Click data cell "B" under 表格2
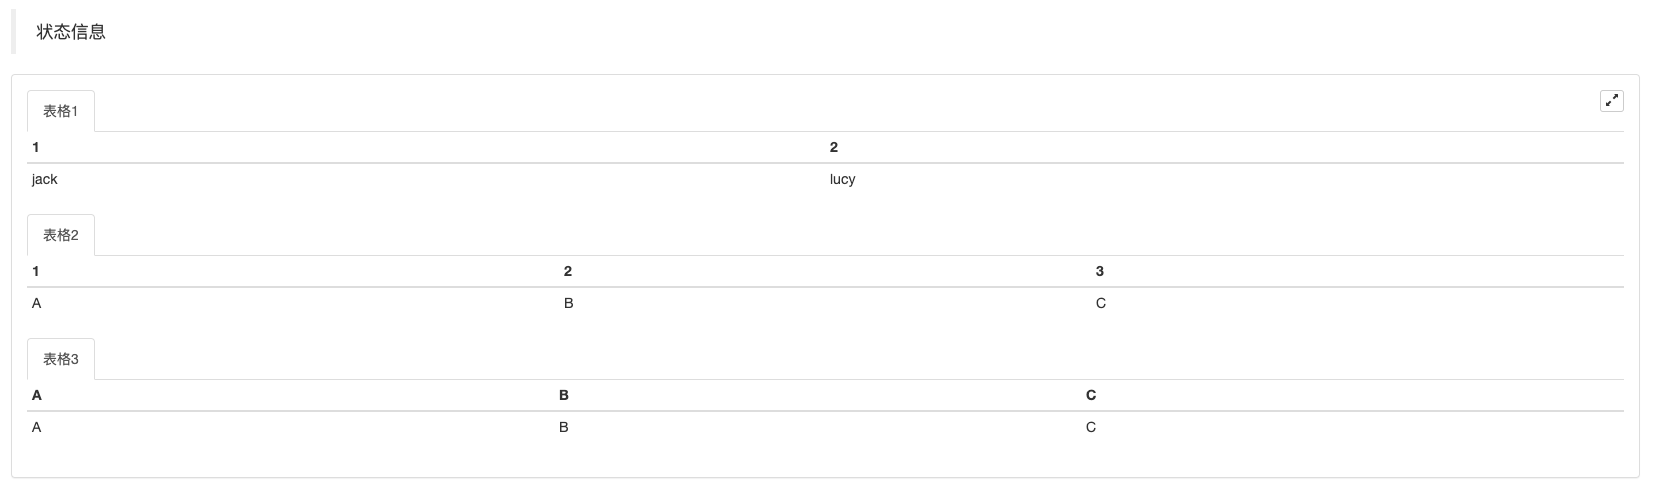 coord(569,304)
